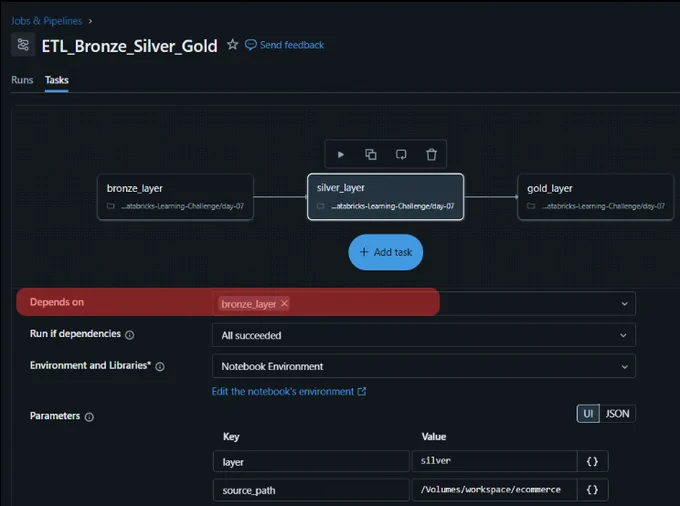The width and height of the screenshot is (680, 506).
Task: Run the silver_layer task with play icon
Action: point(340,154)
